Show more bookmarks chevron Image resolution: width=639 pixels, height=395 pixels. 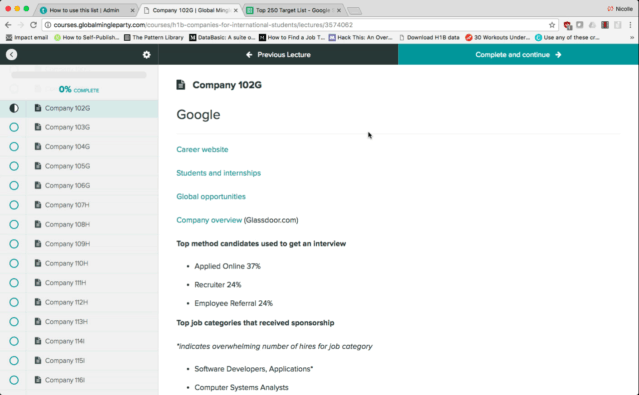coord(632,38)
